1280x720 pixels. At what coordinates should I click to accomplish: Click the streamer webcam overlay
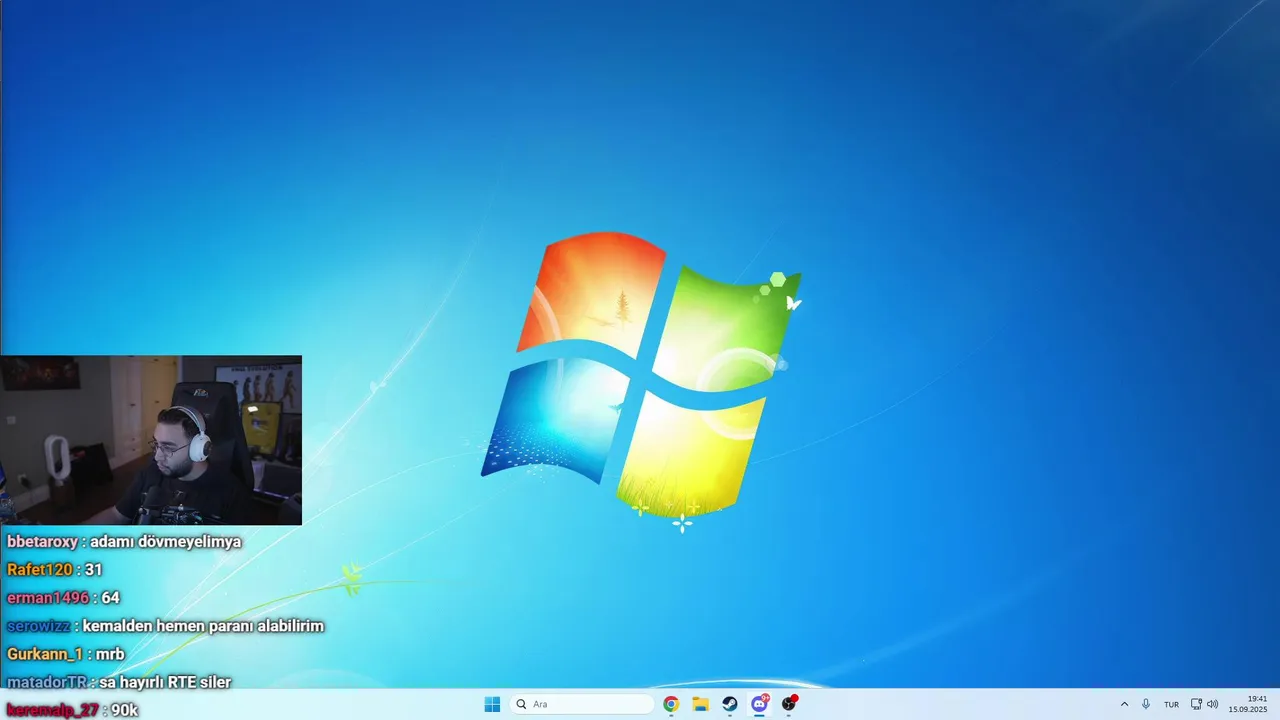tap(151, 440)
